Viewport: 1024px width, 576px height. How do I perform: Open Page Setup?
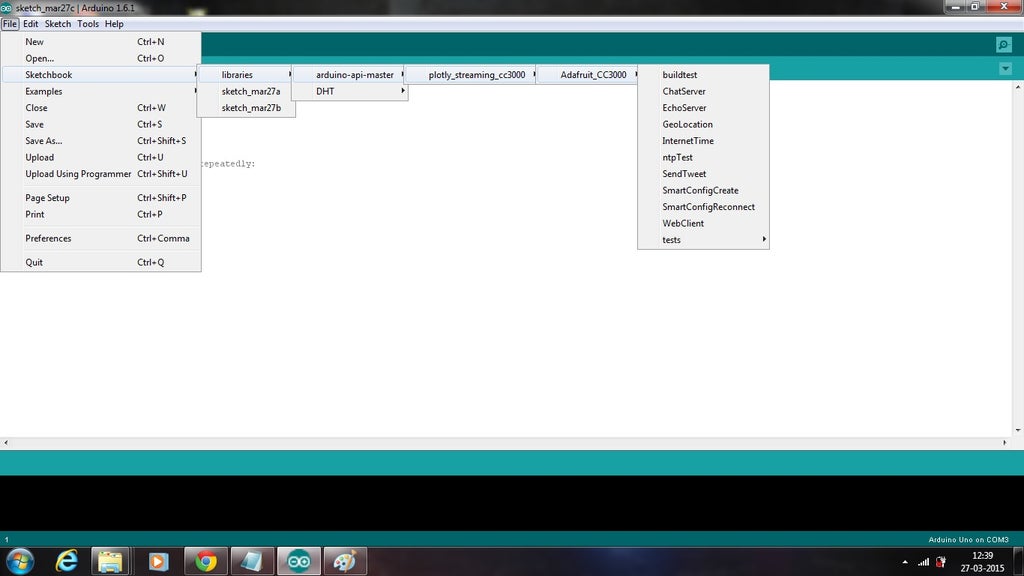pyautogui.click(x=101, y=198)
